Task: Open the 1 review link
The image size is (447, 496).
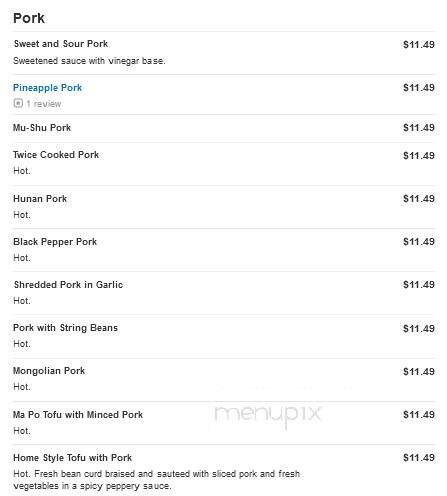Action: click(x=44, y=104)
